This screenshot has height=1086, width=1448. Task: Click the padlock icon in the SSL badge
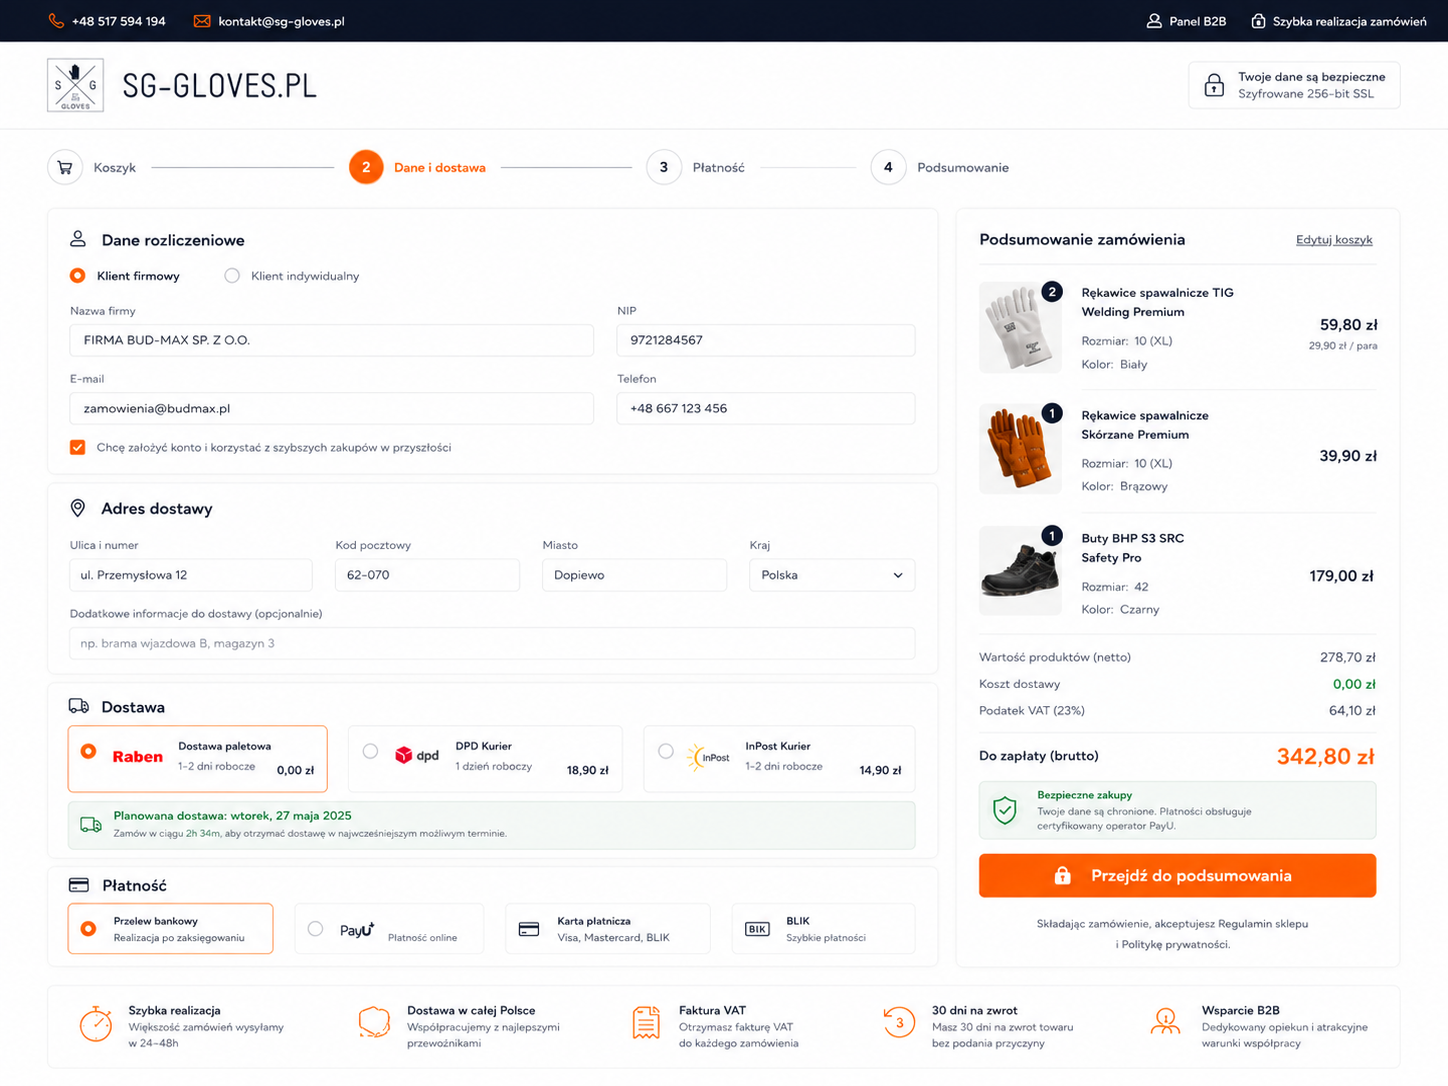(x=1214, y=85)
